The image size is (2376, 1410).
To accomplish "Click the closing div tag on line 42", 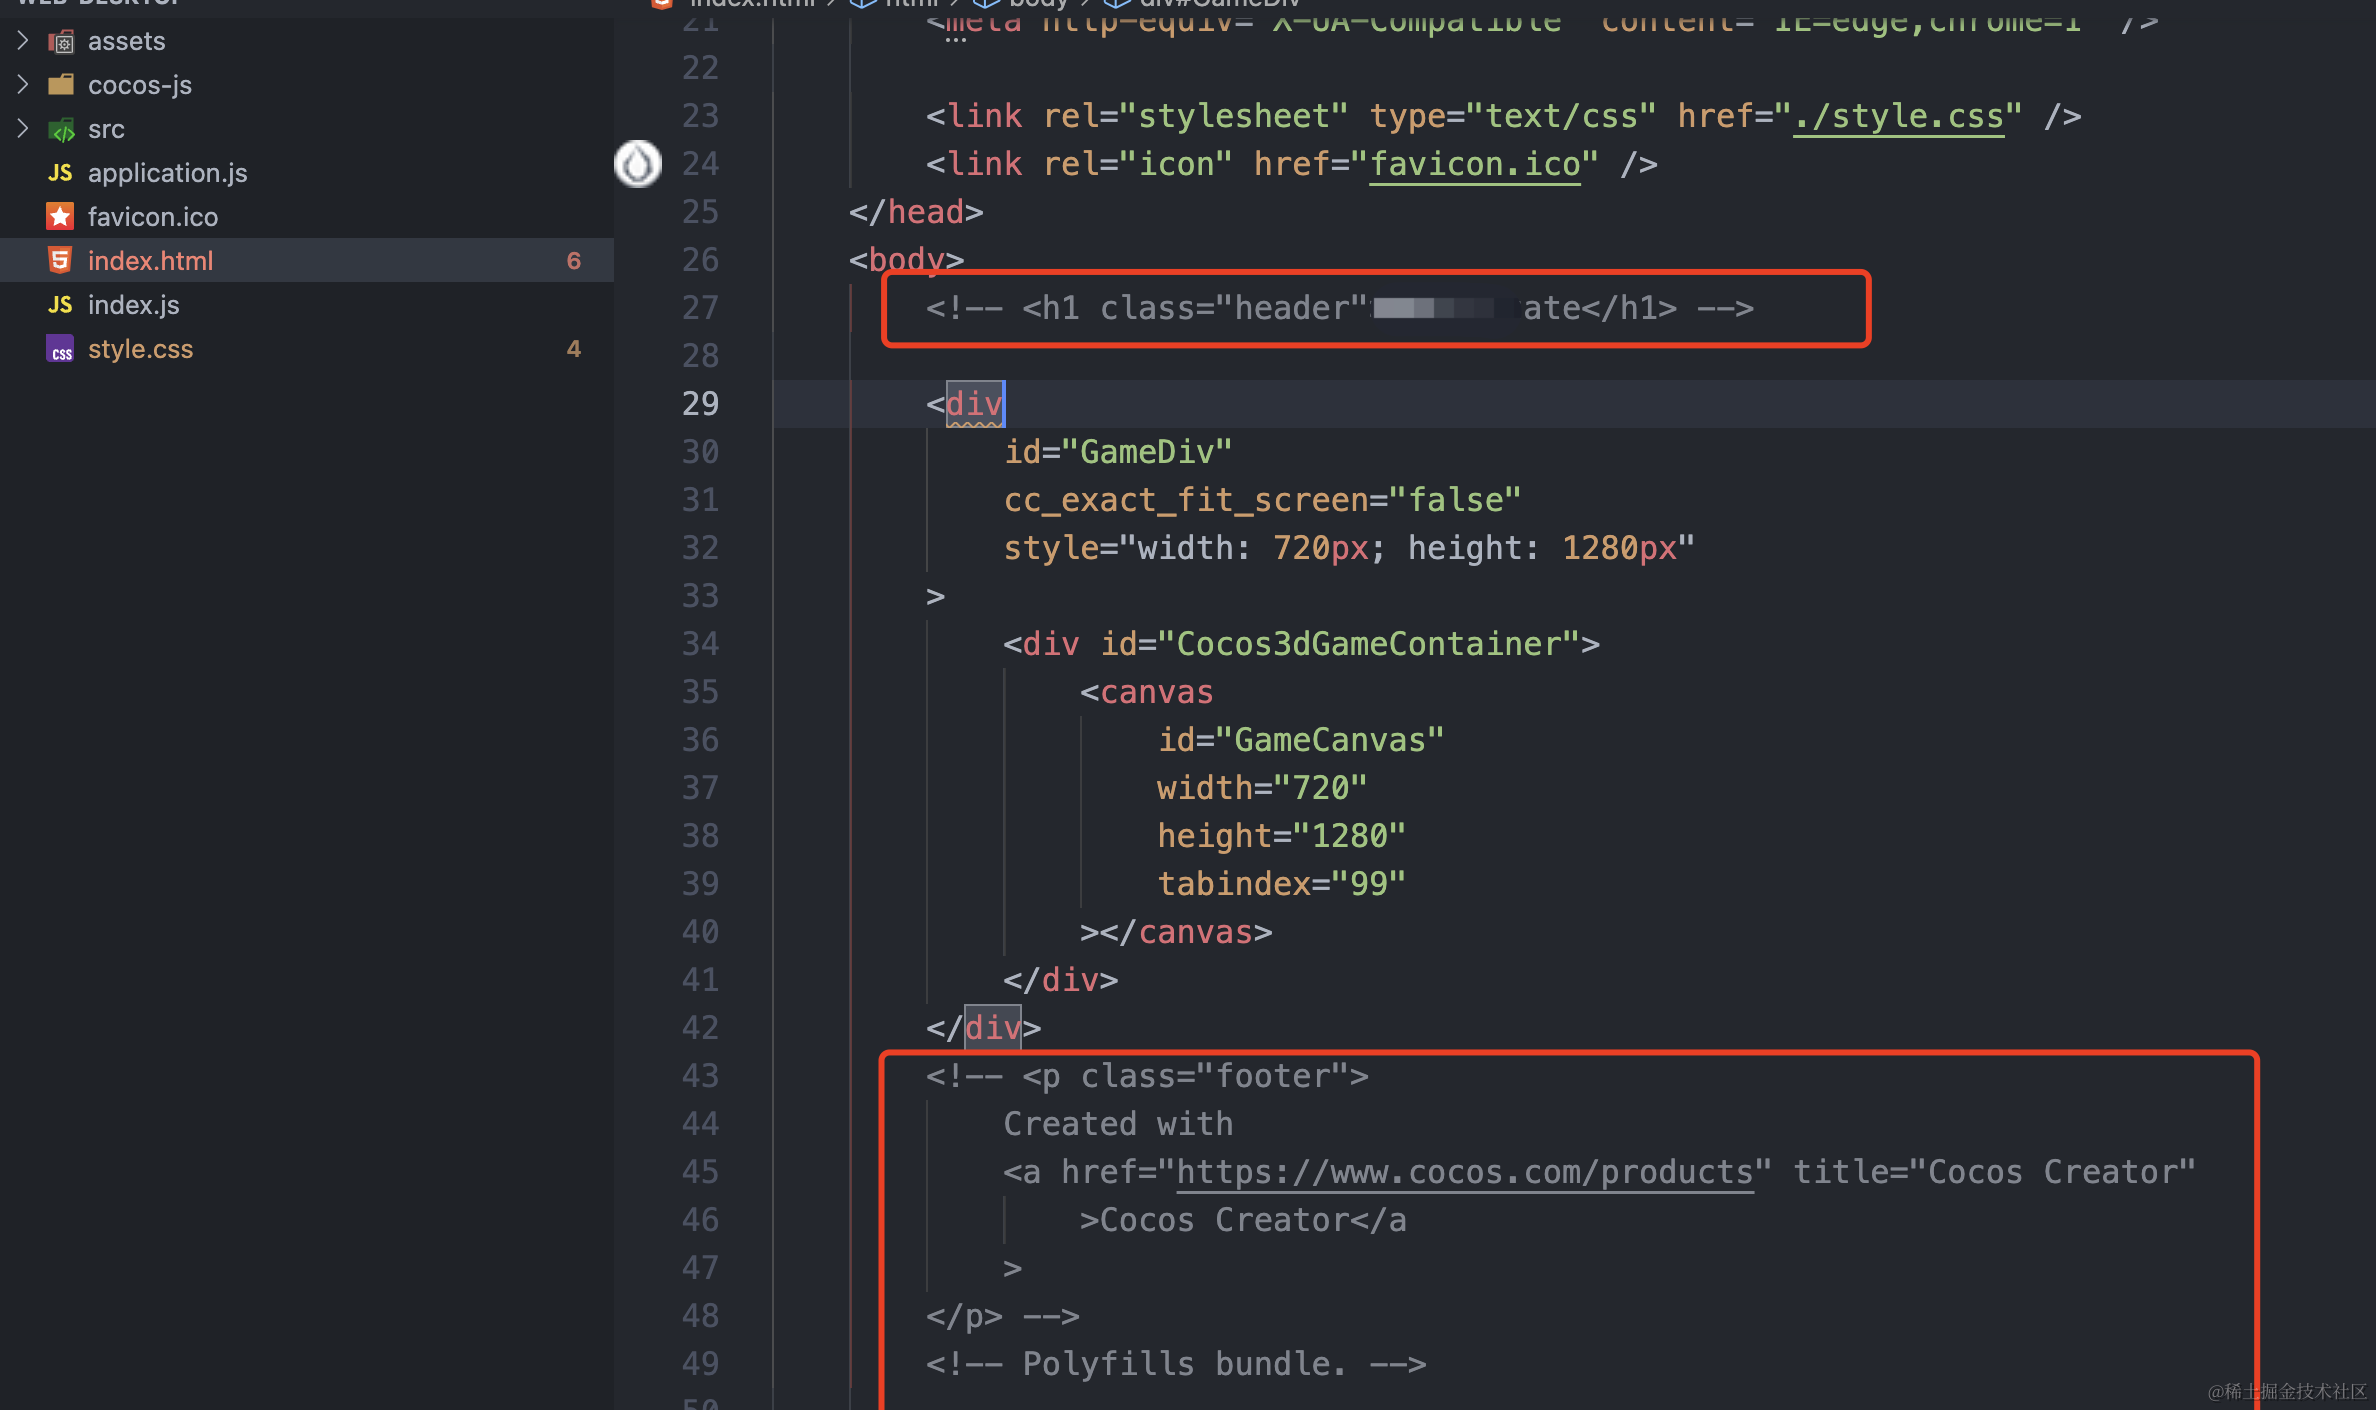I will coord(992,1028).
